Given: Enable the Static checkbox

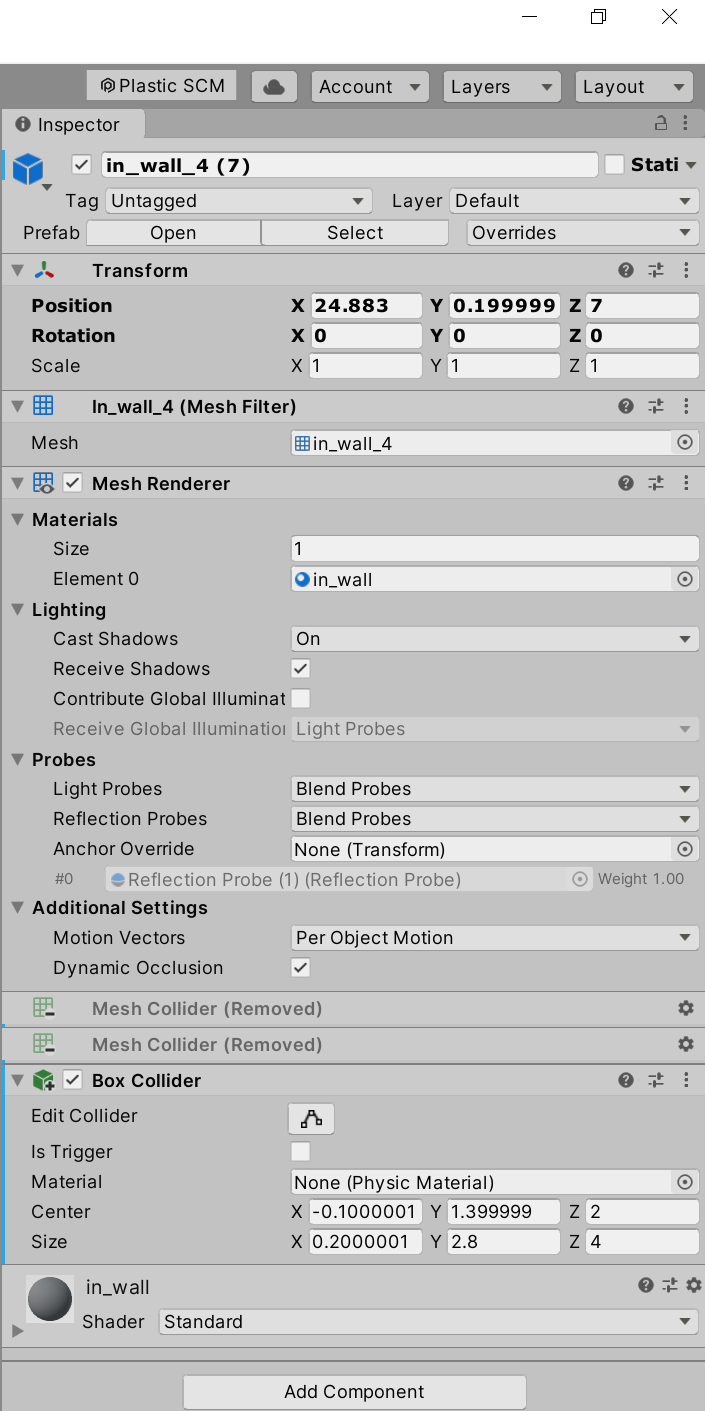Looking at the screenshot, I should point(615,164).
